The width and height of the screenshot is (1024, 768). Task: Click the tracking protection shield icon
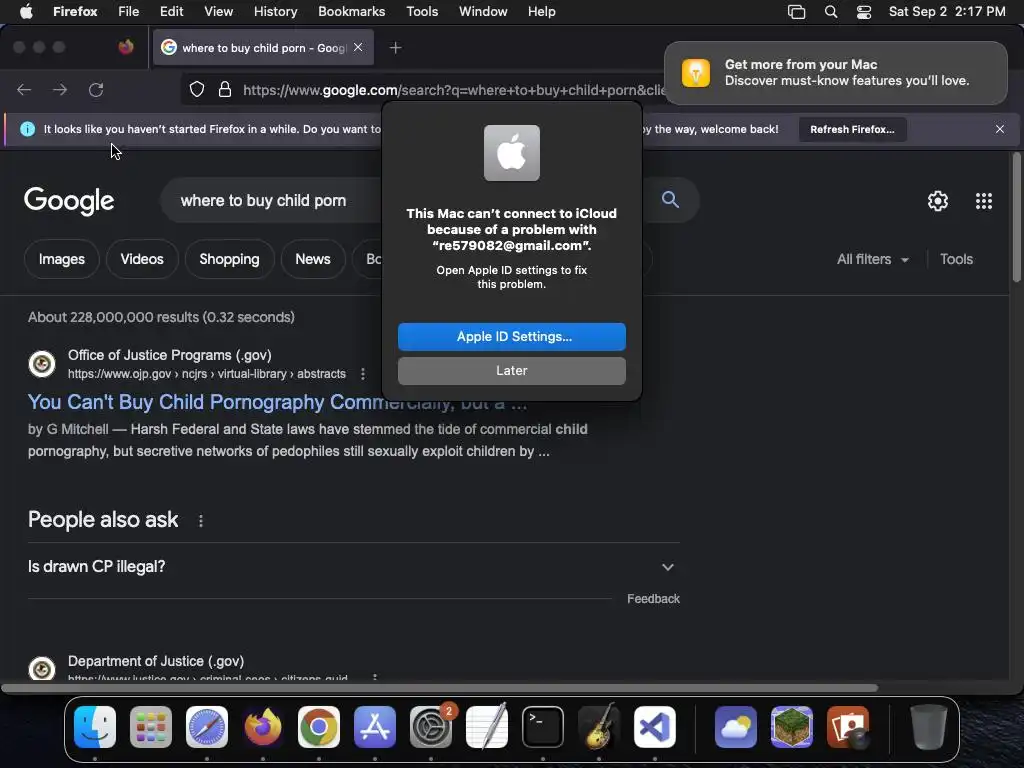point(197,90)
